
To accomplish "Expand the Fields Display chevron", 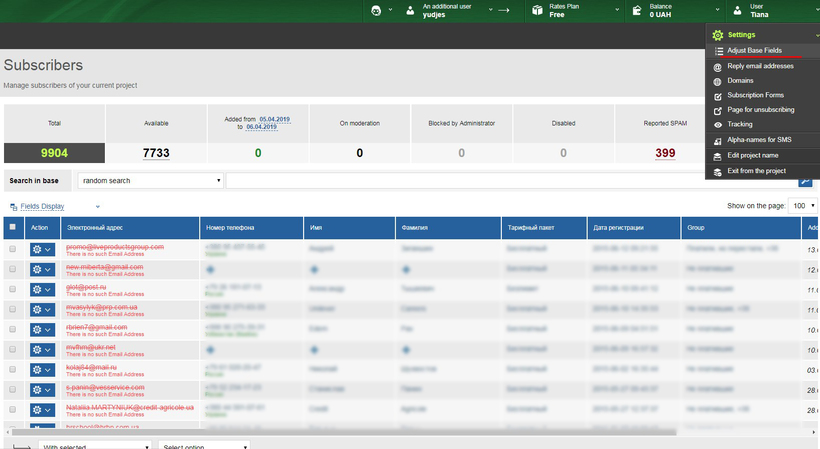I will pyautogui.click(x=98, y=207).
